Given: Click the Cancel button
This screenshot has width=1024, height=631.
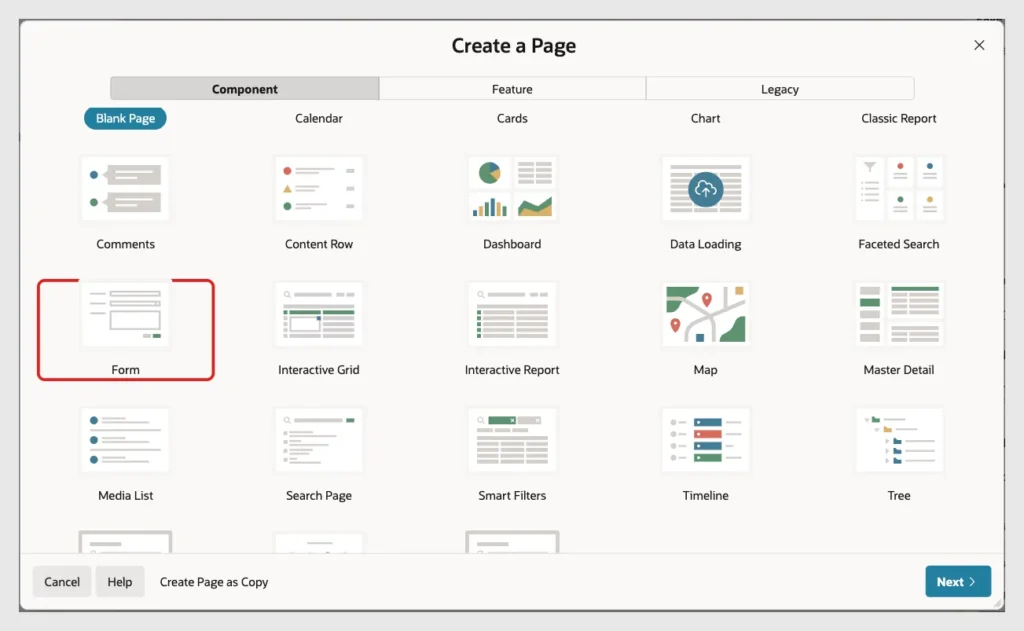Looking at the screenshot, I should [x=62, y=581].
